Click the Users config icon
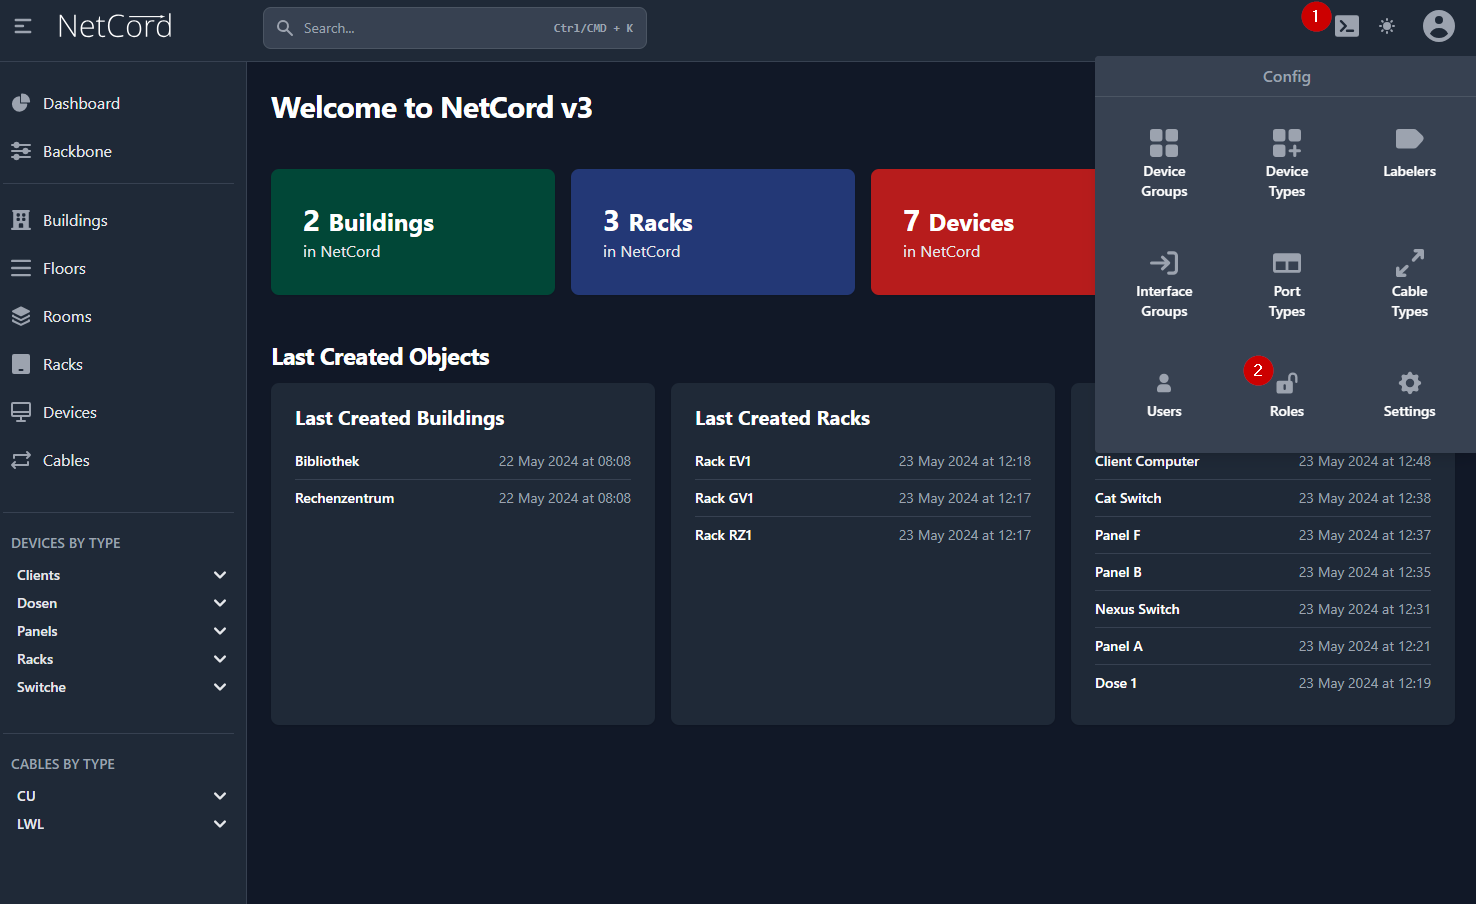 click(x=1164, y=384)
